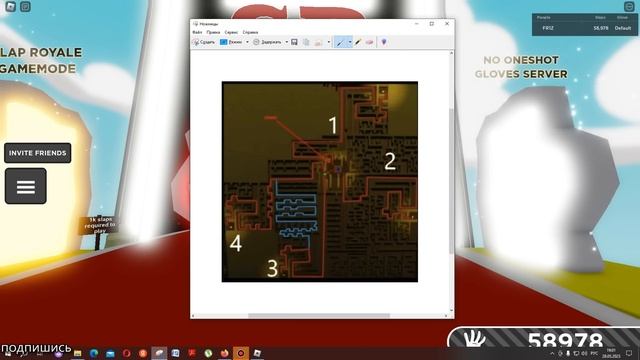Open the Правка menu

tap(213, 32)
